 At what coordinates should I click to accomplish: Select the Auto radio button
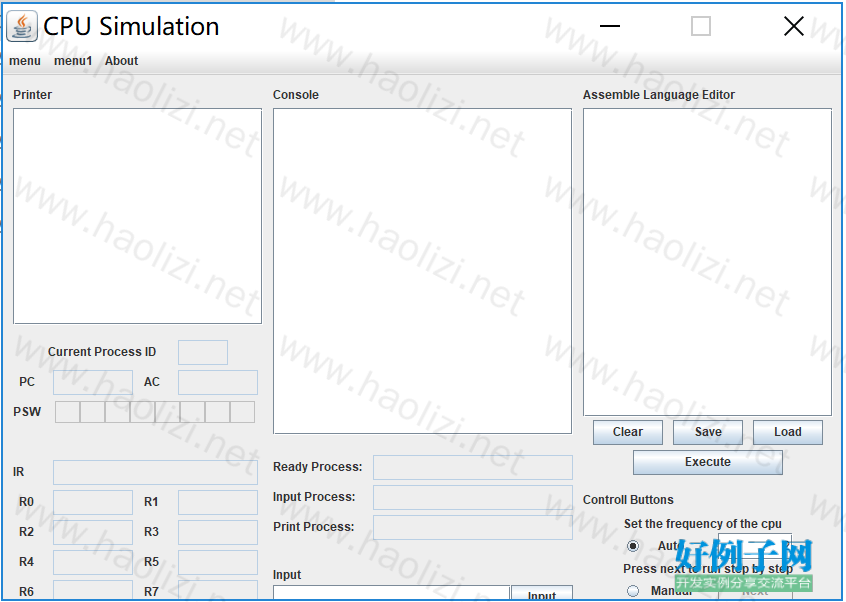pos(633,546)
